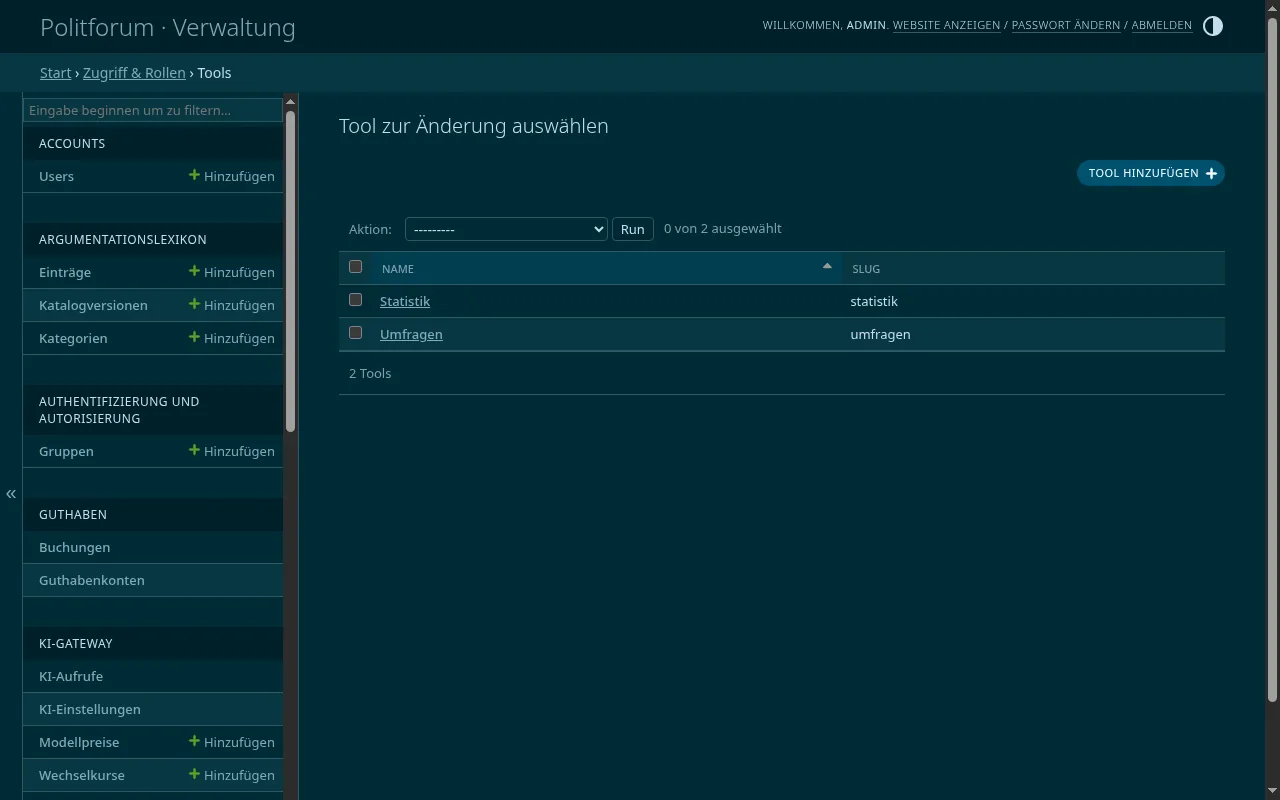Click the Tool hinzufügen button
This screenshot has height=800, width=1280.
coord(1151,173)
